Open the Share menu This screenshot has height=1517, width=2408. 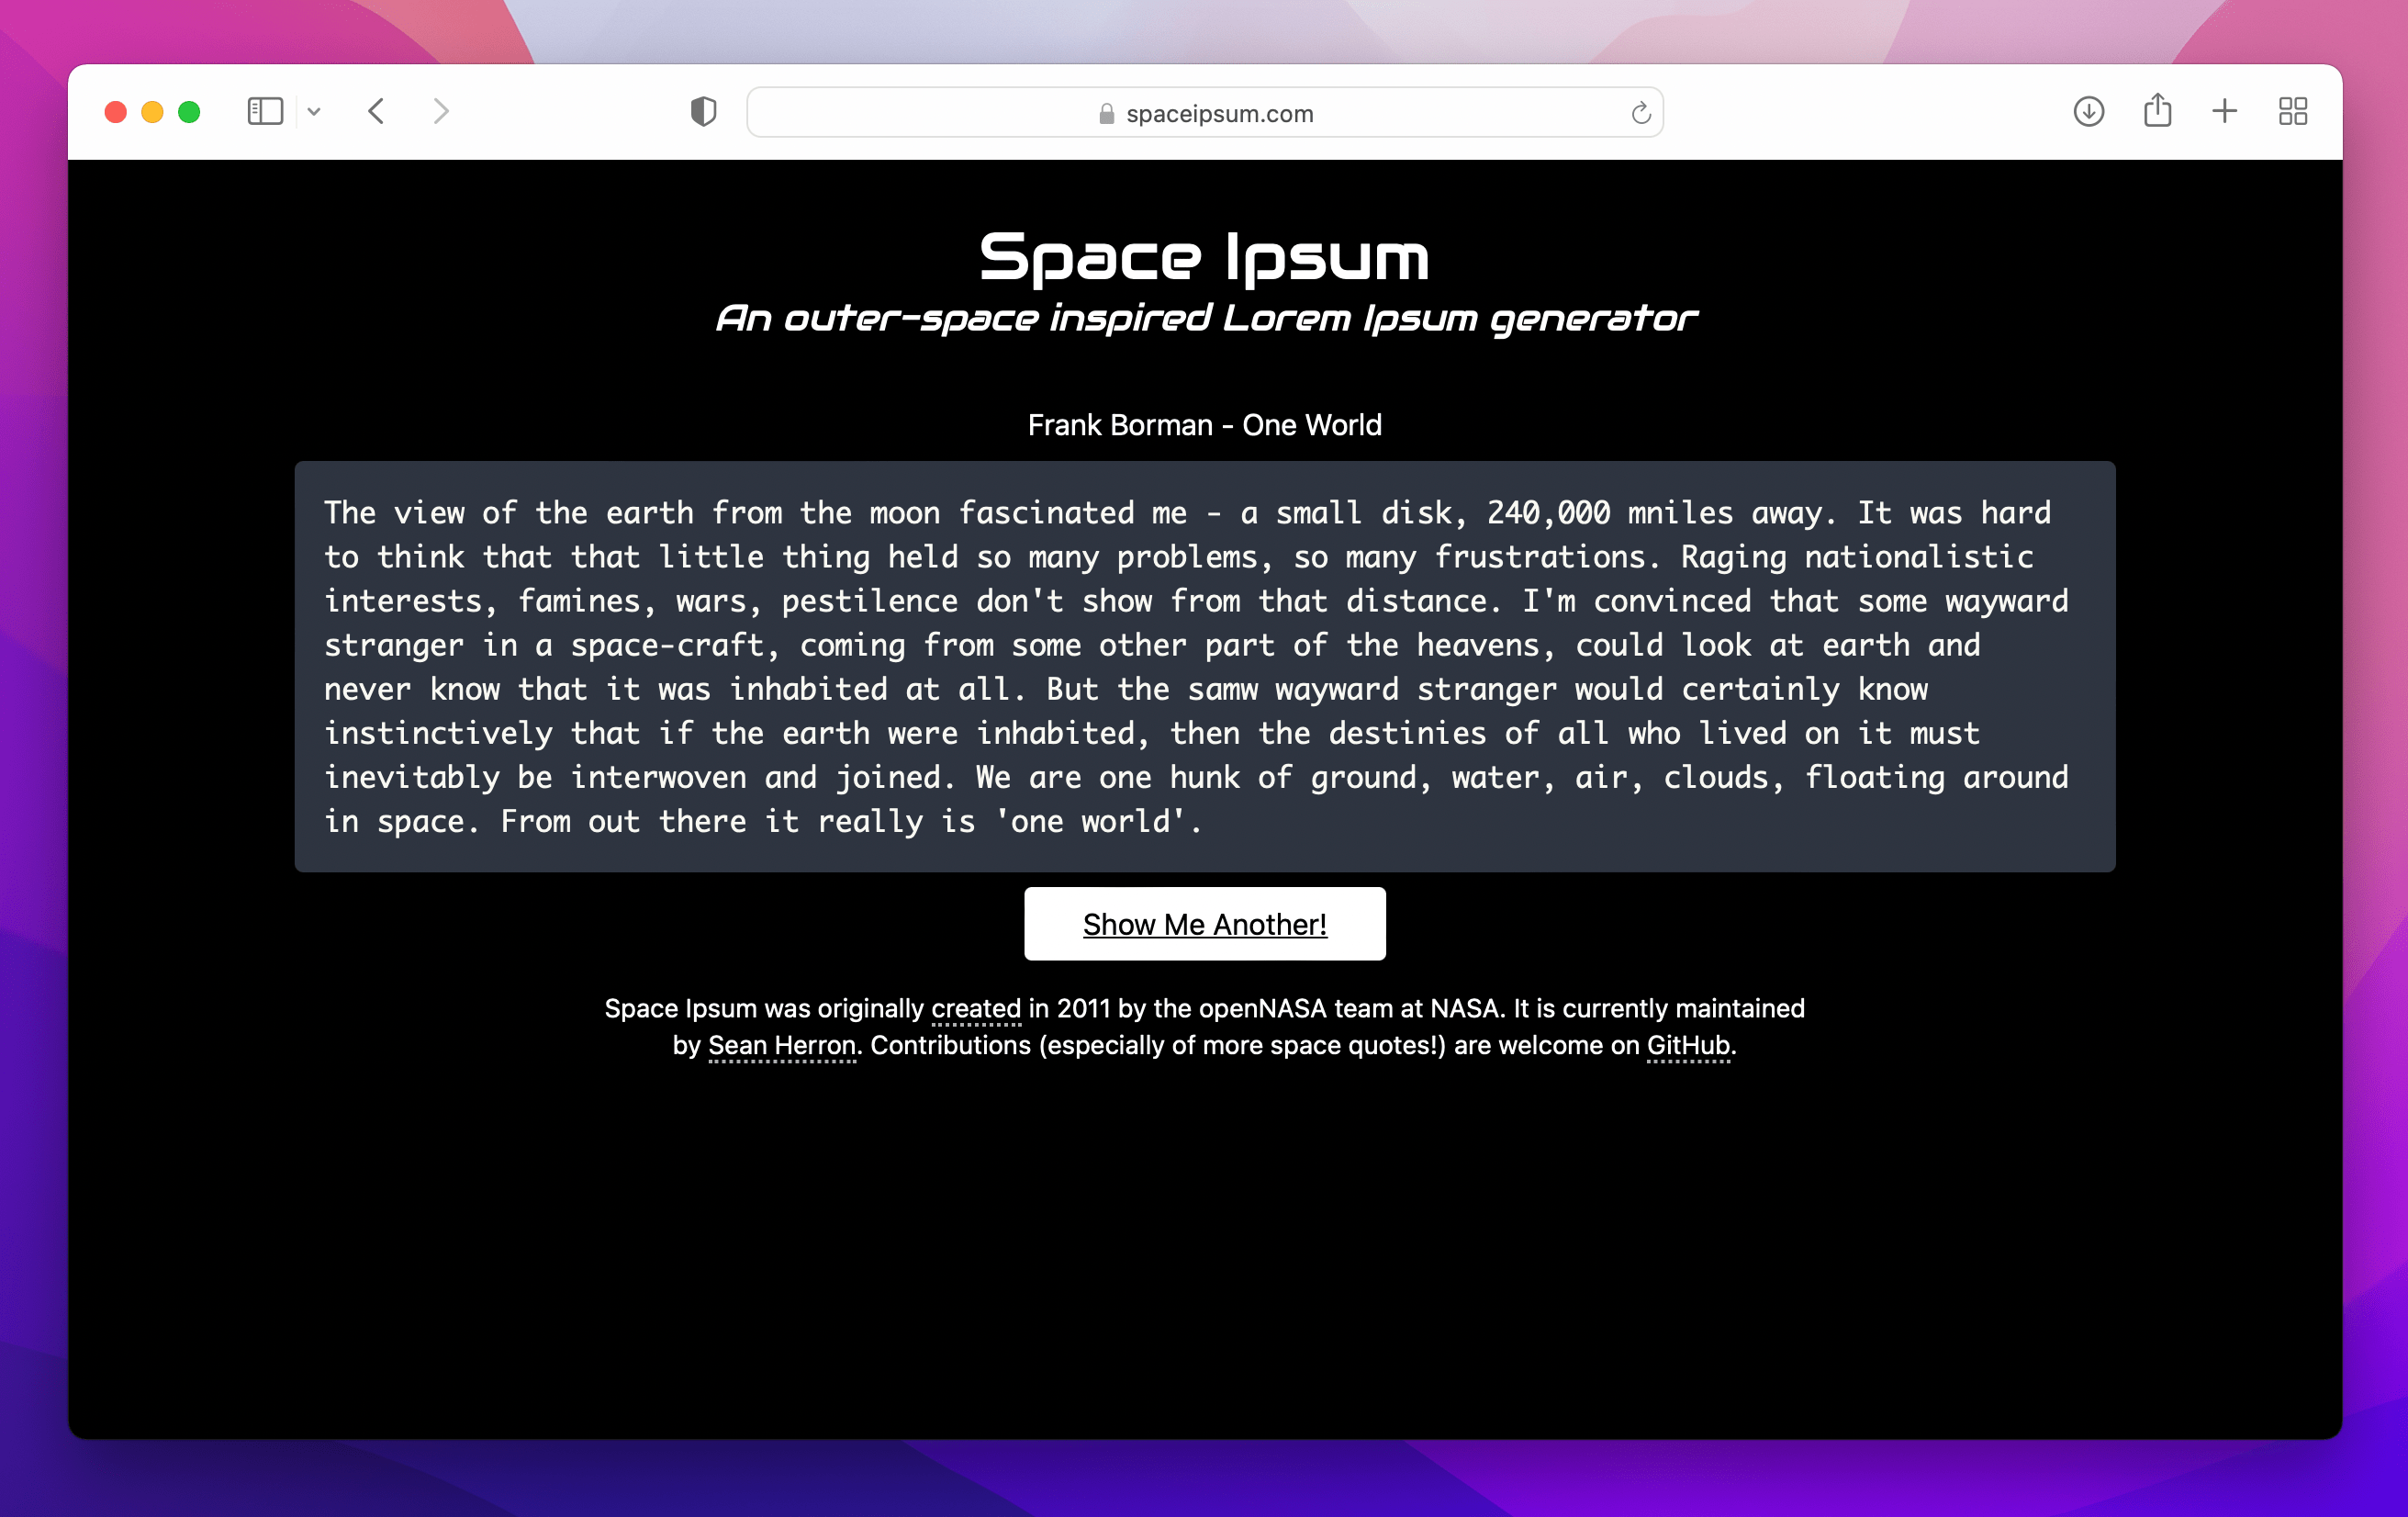[2157, 111]
